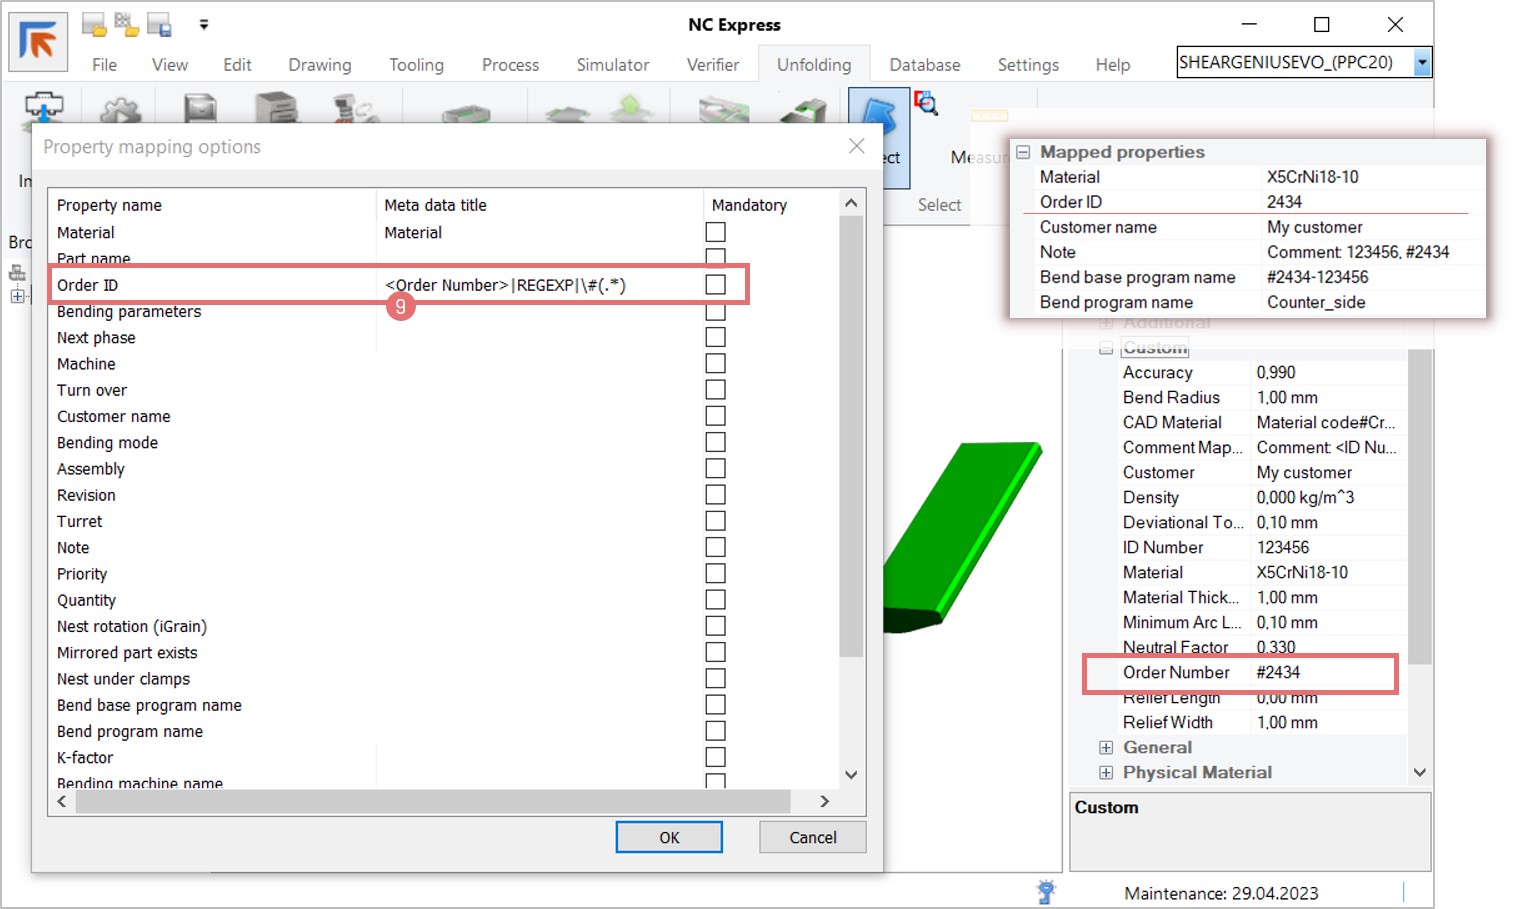Click the magnifier zoom icon beside Select tool
The image size is (1526, 909).
click(x=926, y=103)
